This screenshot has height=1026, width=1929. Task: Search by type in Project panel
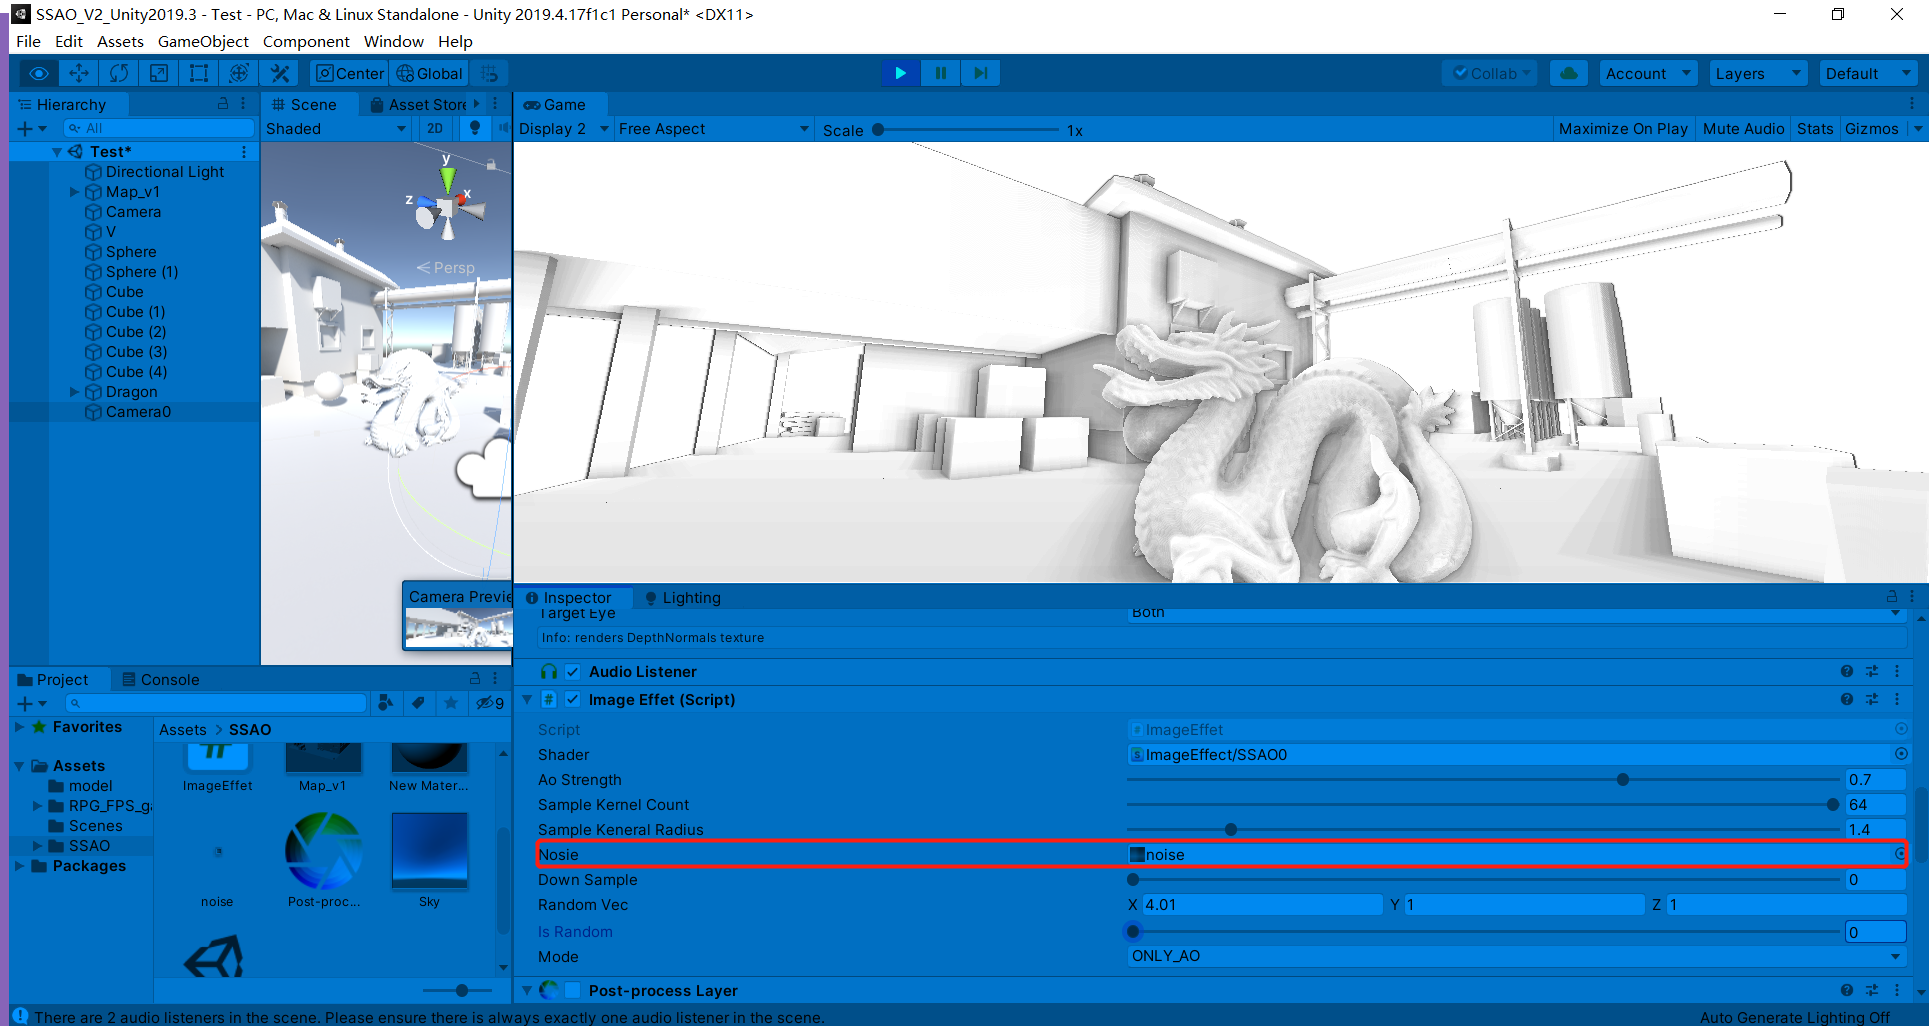point(385,703)
